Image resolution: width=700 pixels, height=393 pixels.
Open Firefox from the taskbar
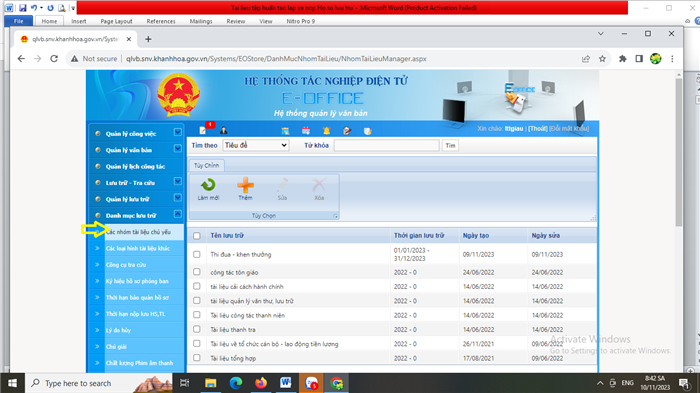tap(261, 383)
